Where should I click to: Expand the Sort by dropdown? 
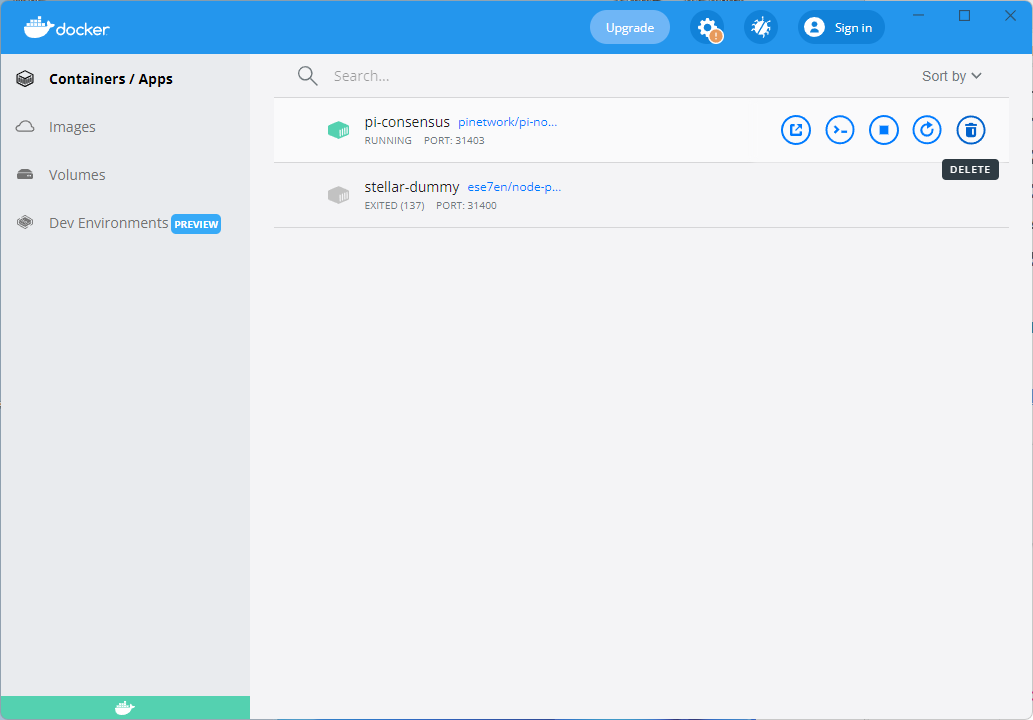952,76
